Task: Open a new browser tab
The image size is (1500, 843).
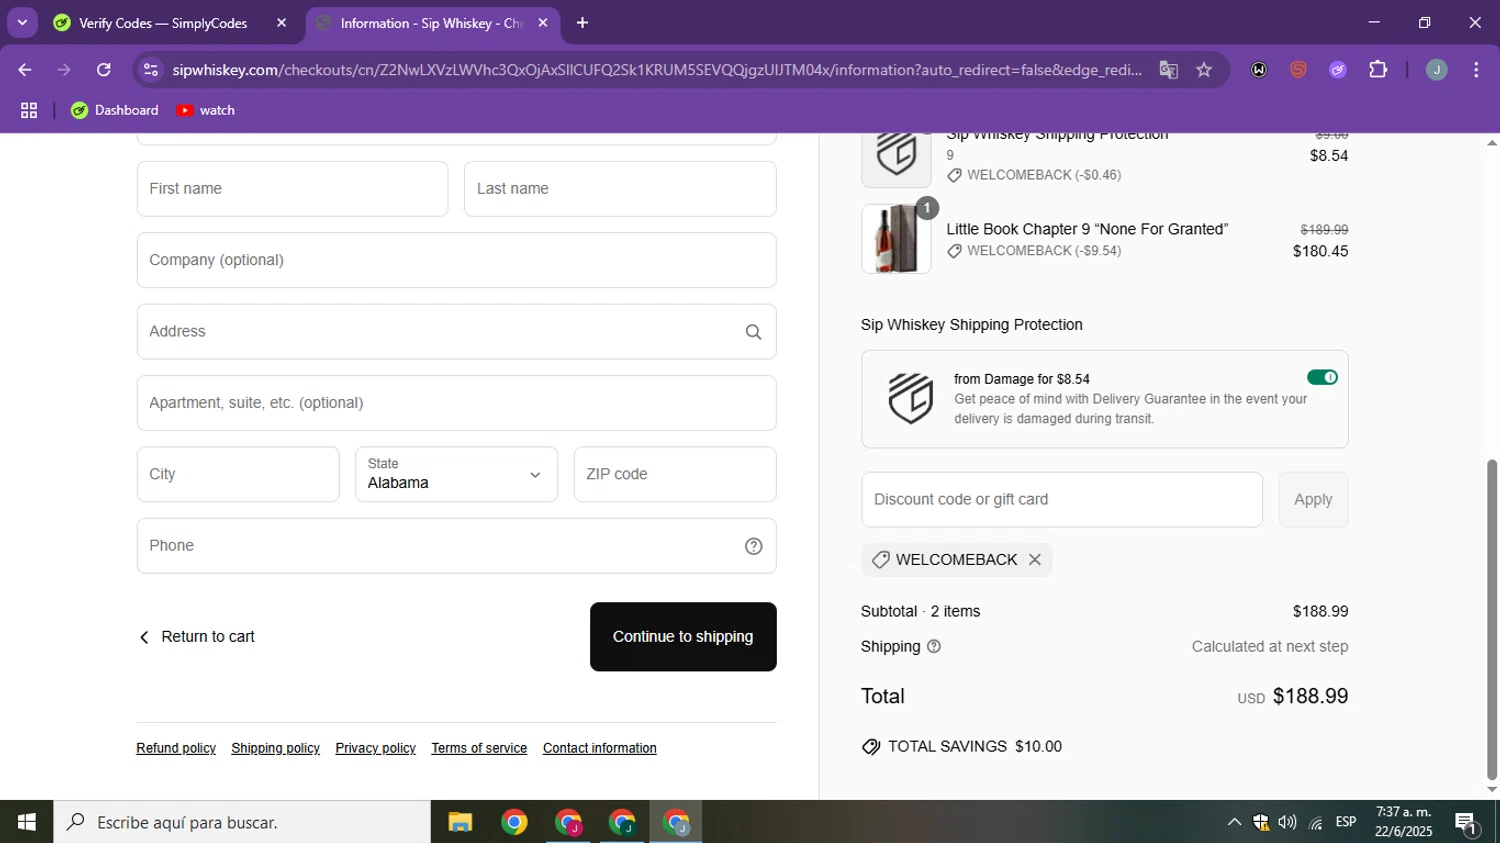Action: click(582, 23)
